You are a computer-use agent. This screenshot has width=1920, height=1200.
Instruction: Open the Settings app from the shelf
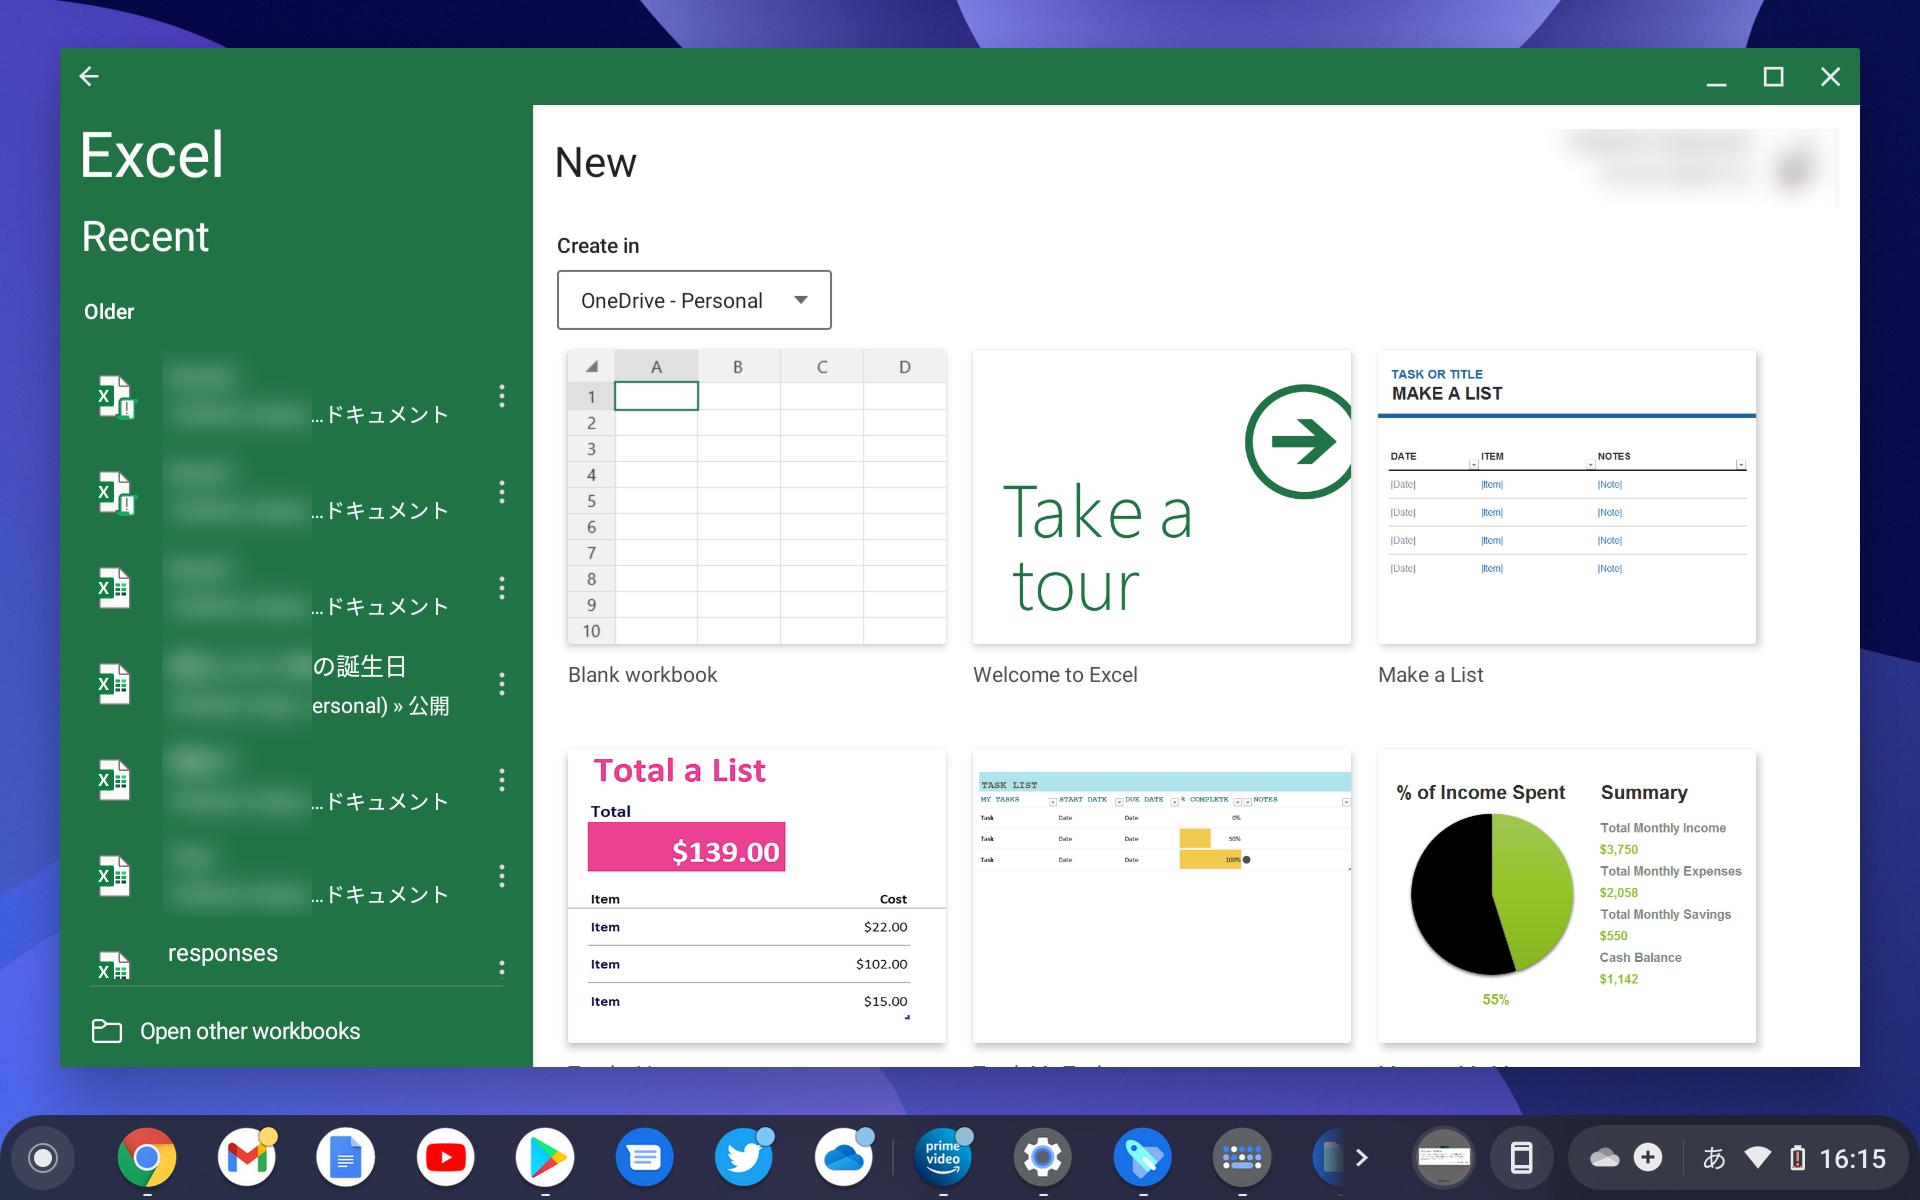(x=1043, y=1157)
